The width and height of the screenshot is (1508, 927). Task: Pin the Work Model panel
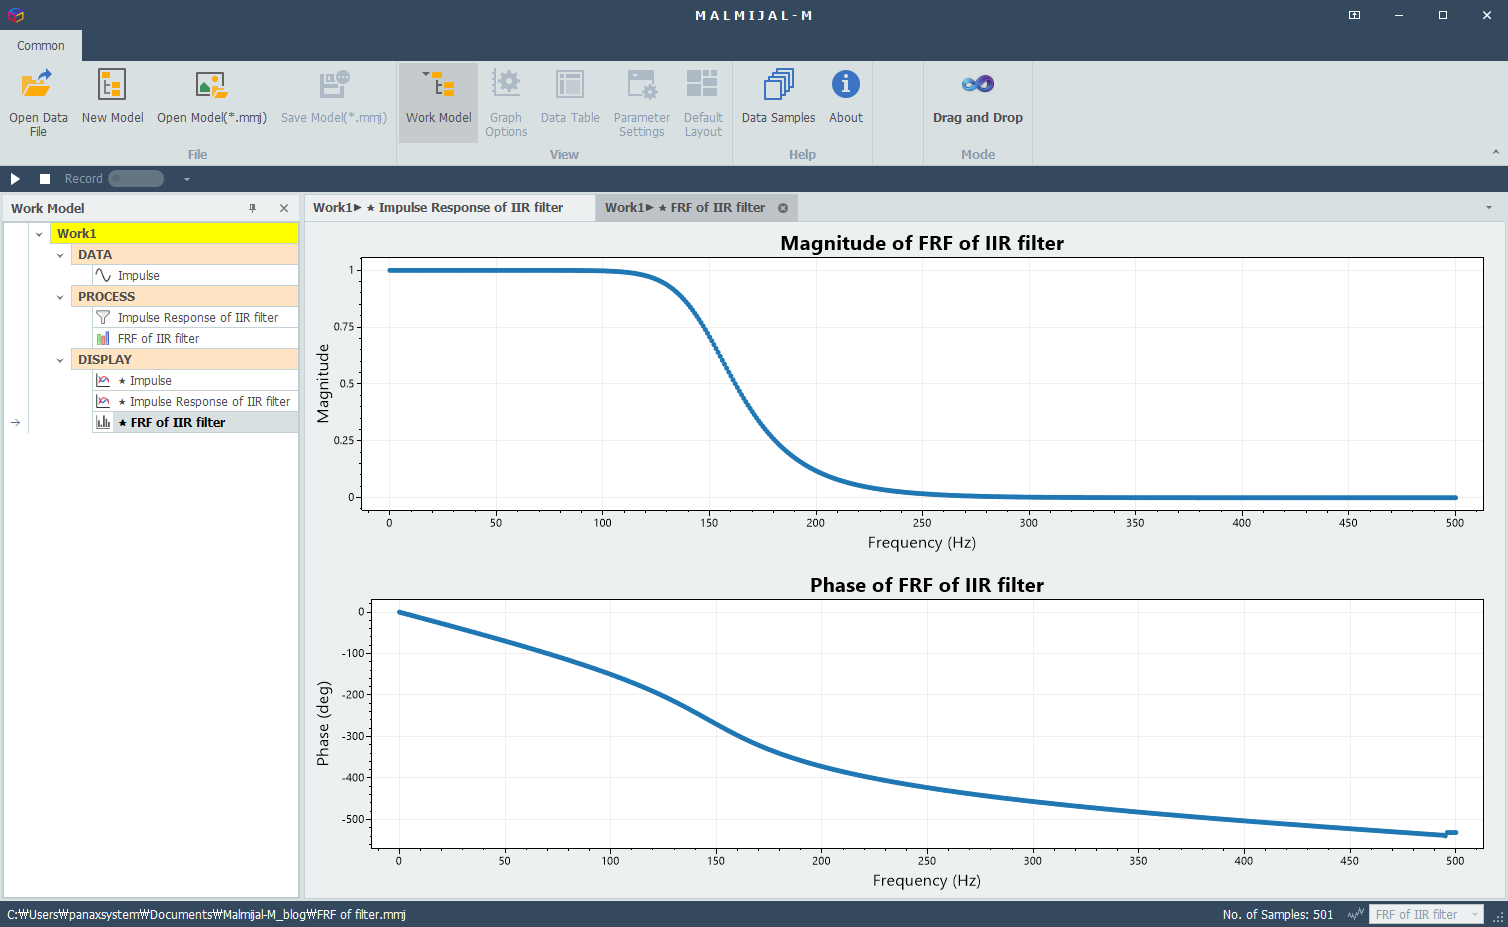pyautogui.click(x=252, y=208)
